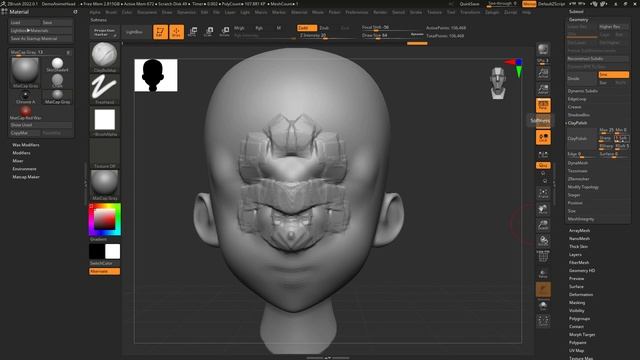Image resolution: width=640 pixels, height=360 pixels.
Task: Expand the Modifiers section in Material
Action: 21,153
